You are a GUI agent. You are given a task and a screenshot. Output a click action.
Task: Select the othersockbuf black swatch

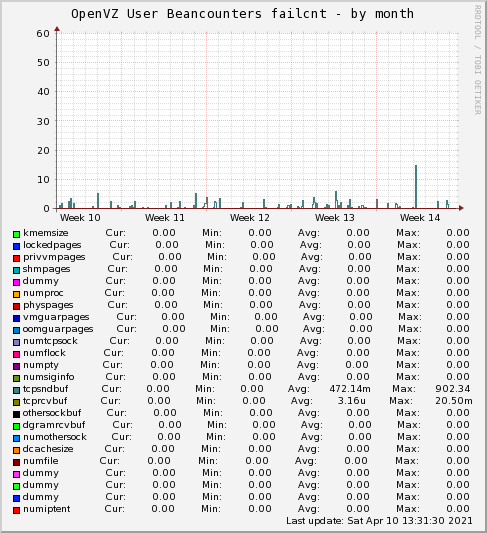click(x=16, y=414)
